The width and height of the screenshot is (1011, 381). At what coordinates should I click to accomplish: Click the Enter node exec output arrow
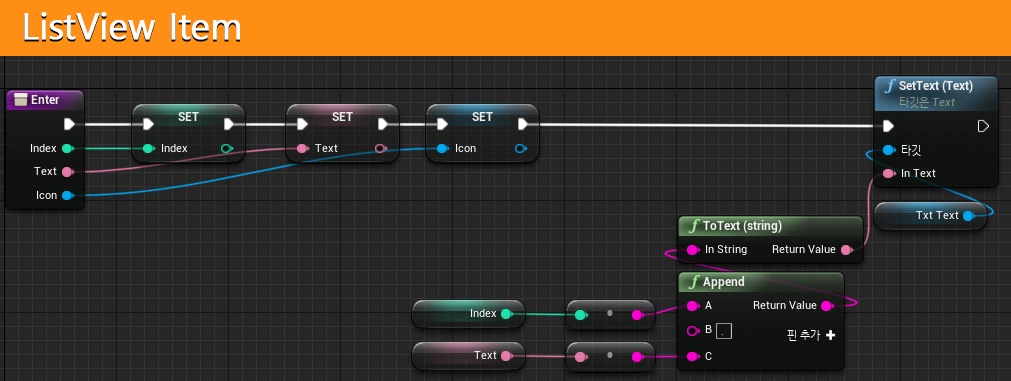[x=70, y=124]
